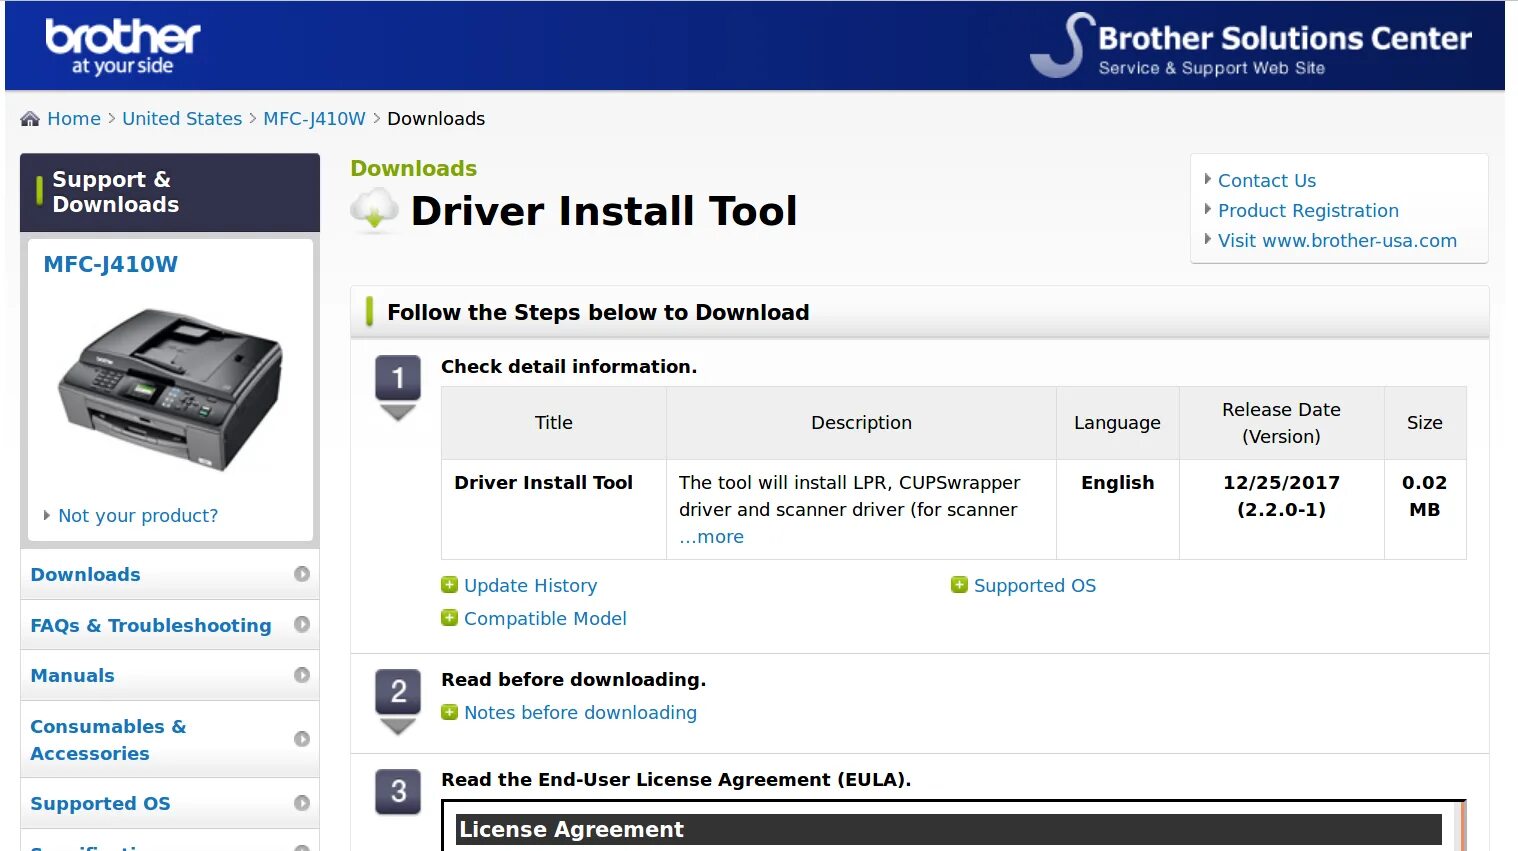The height and width of the screenshot is (851, 1518).
Task: Click the Not your product? link
Action: (138, 516)
